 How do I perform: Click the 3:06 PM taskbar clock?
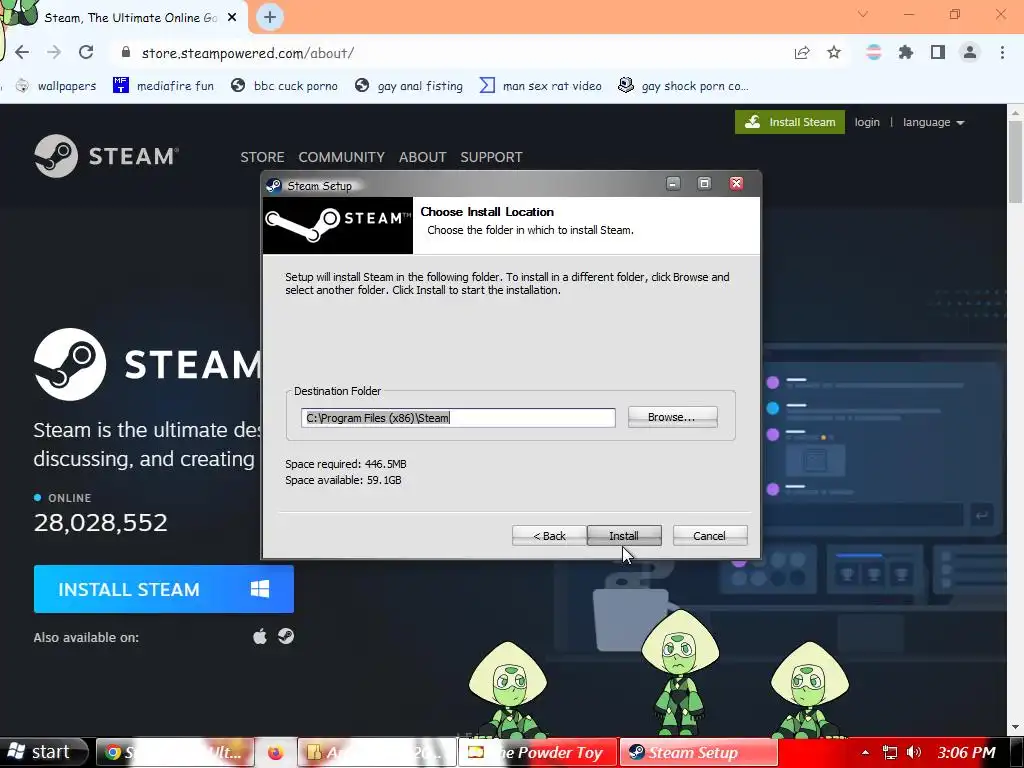coord(966,752)
